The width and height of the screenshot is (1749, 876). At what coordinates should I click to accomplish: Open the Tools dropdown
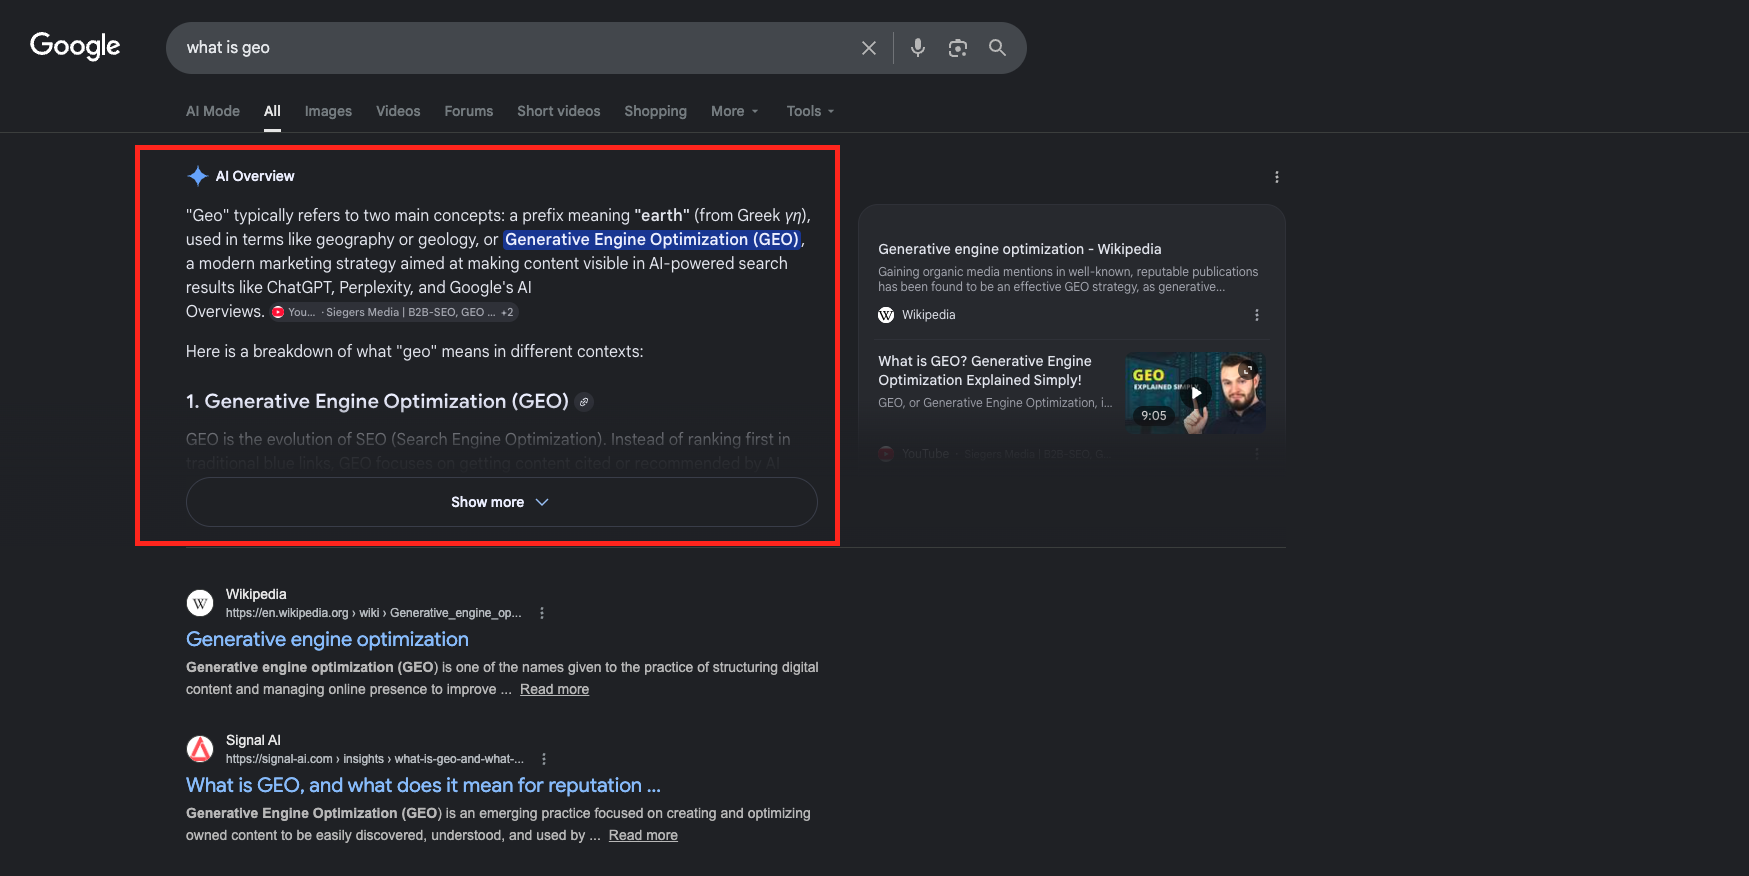[810, 111]
